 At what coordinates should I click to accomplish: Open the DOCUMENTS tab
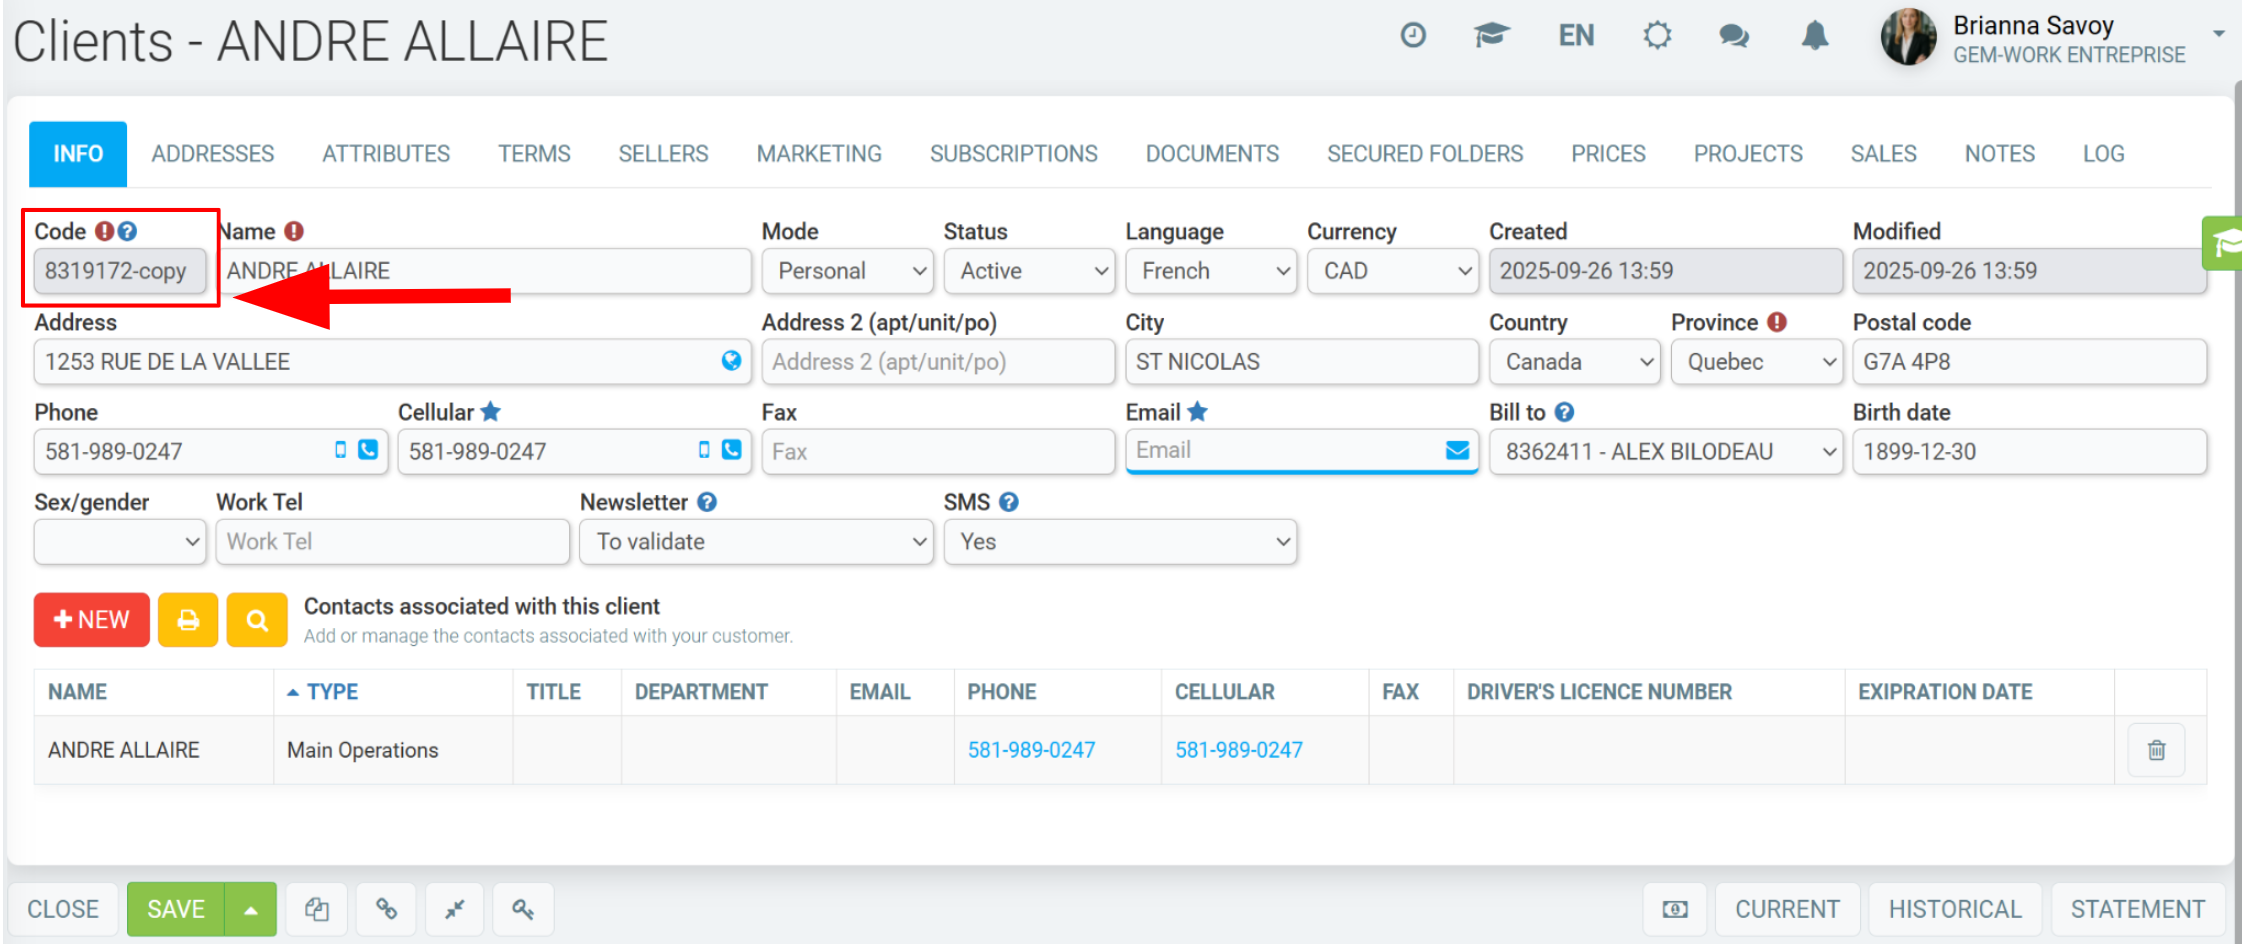point(1212,154)
